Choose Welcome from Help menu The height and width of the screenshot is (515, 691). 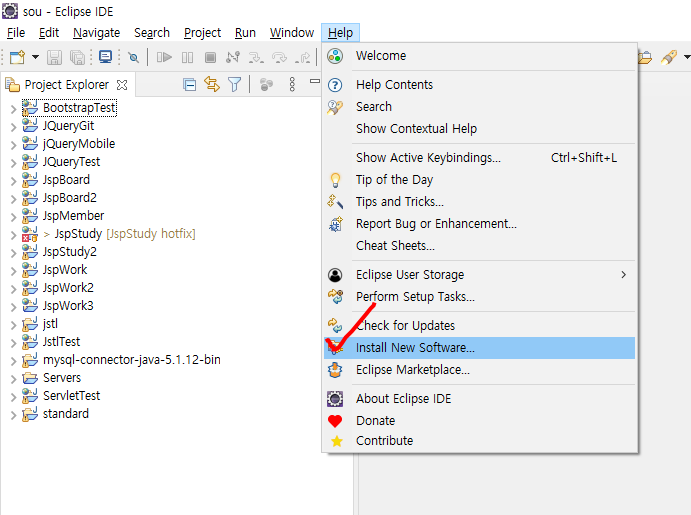[x=479, y=56]
